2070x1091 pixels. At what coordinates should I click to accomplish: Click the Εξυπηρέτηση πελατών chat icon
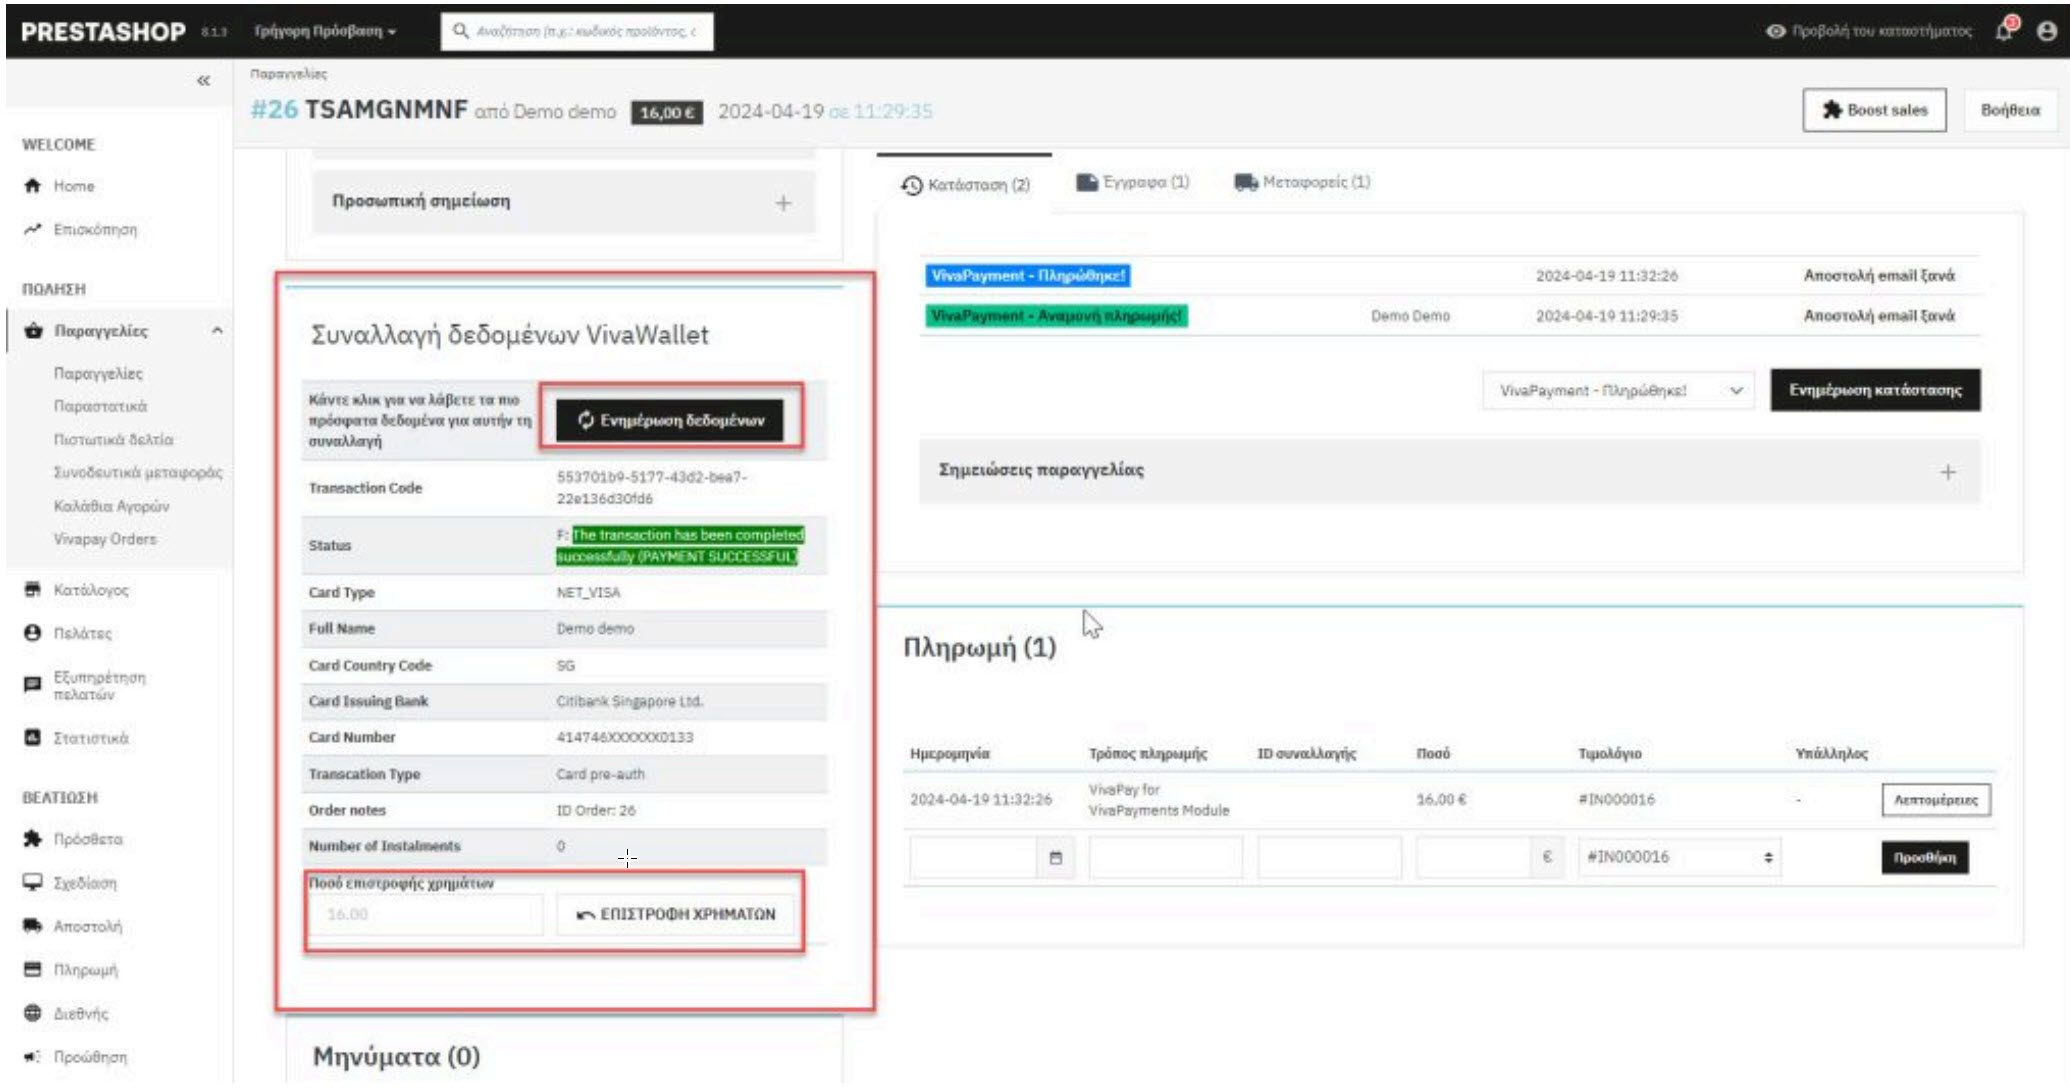tap(33, 684)
